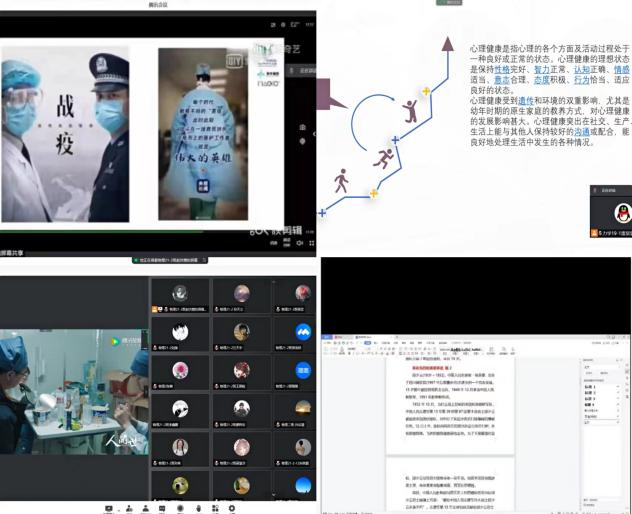Screen dimensions: 632x514
Task: Click the climbing figure icon near the arrow top
Action: pyautogui.click(x=410, y=109)
